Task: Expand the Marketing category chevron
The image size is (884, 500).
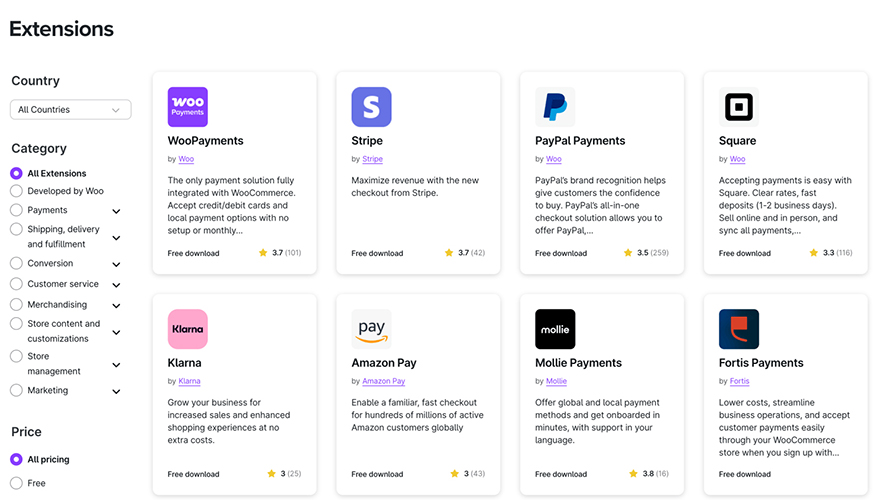Action: pyautogui.click(x=116, y=391)
